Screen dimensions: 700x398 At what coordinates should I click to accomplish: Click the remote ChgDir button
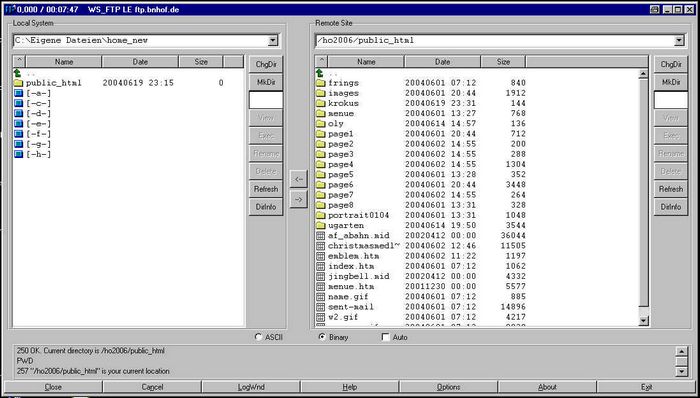pyautogui.click(x=671, y=64)
